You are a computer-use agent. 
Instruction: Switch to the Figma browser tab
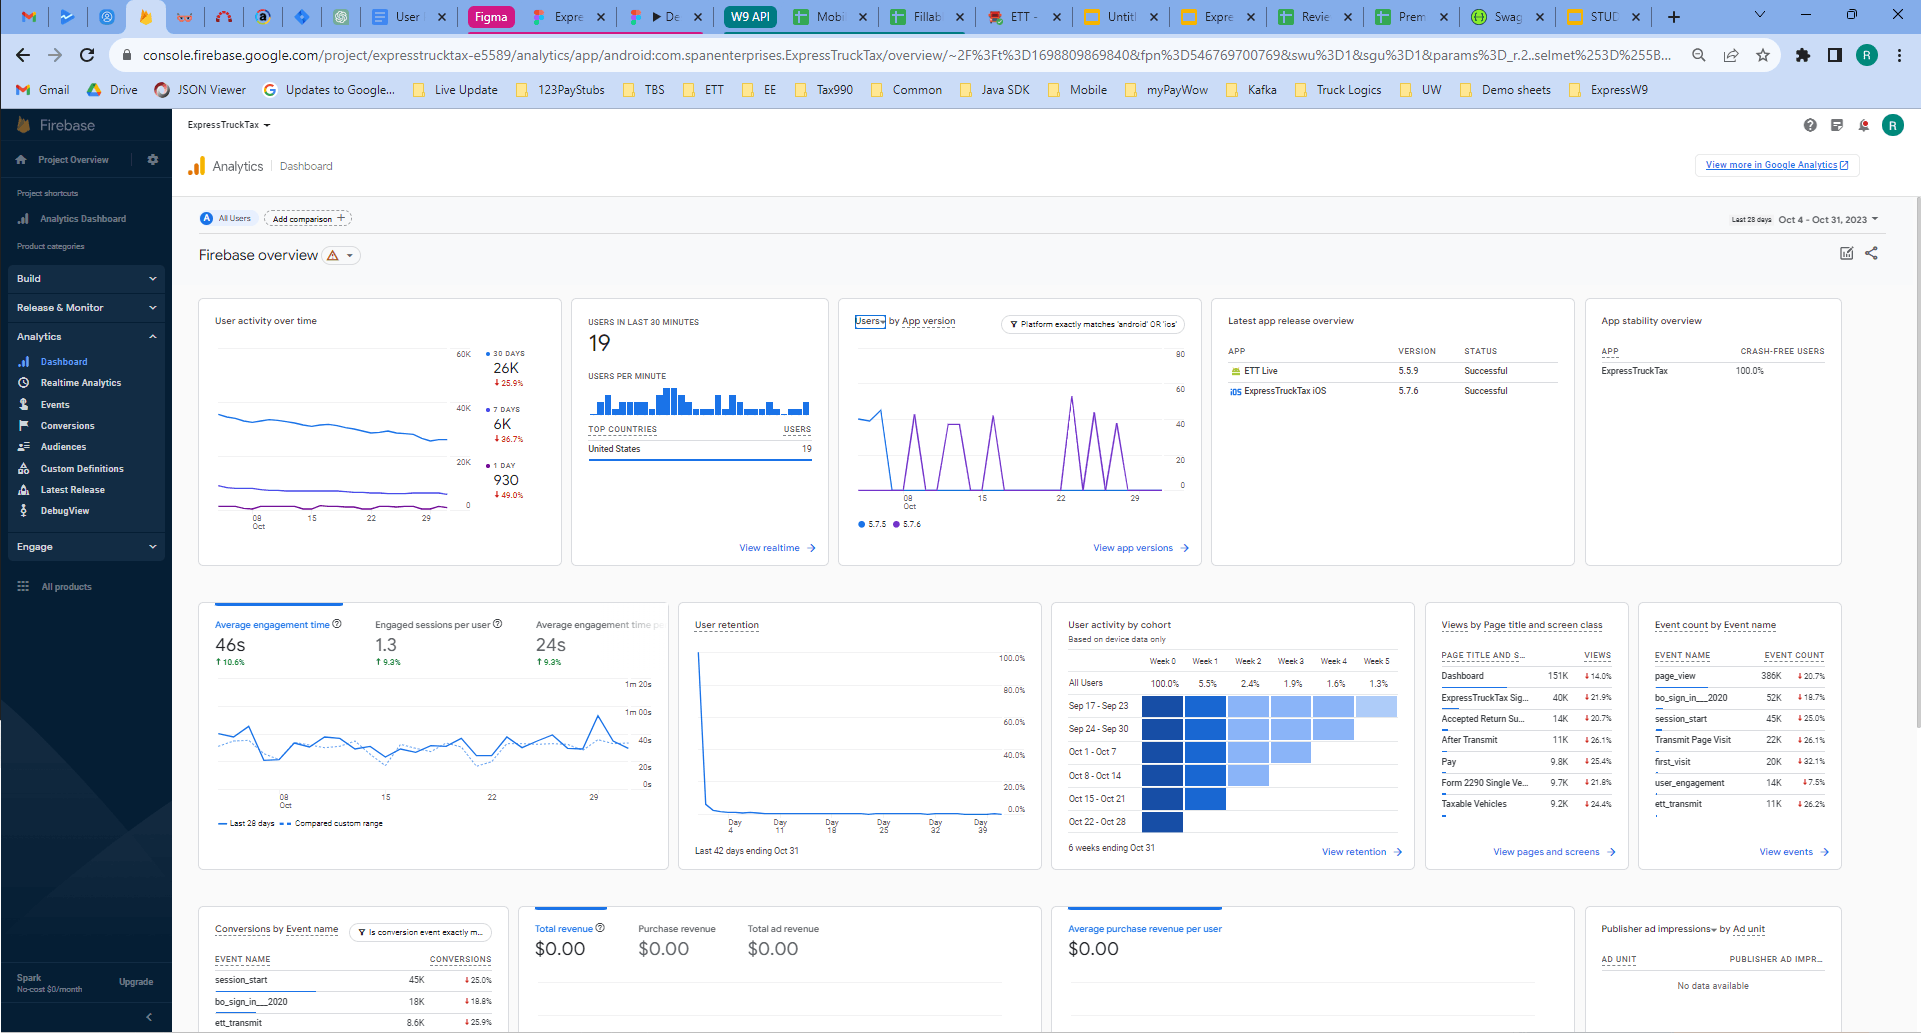pyautogui.click(x=491, y=17)
